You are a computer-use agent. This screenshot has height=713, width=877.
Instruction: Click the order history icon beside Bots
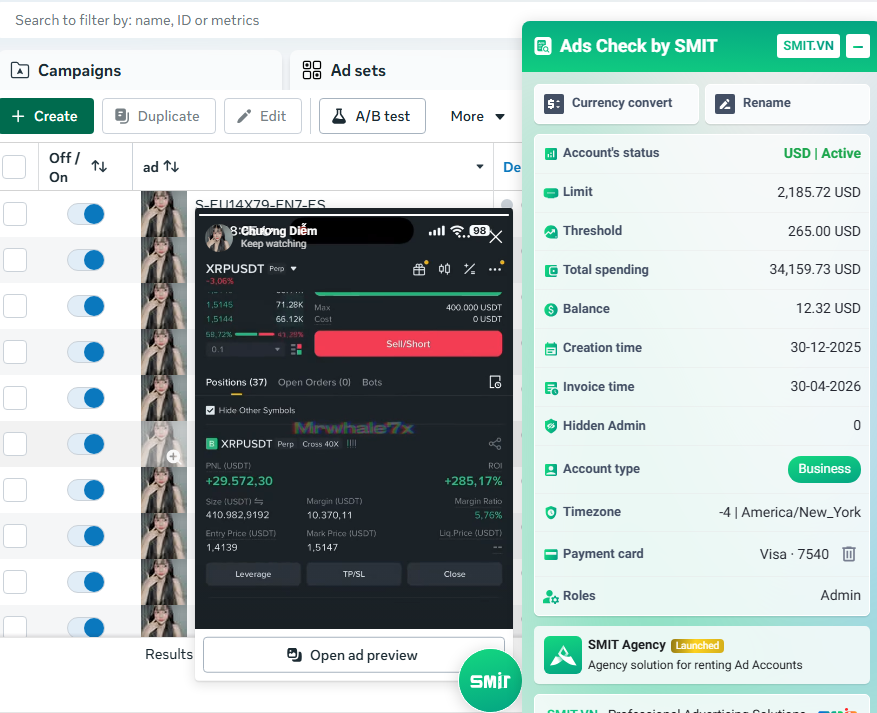point(495,382)
